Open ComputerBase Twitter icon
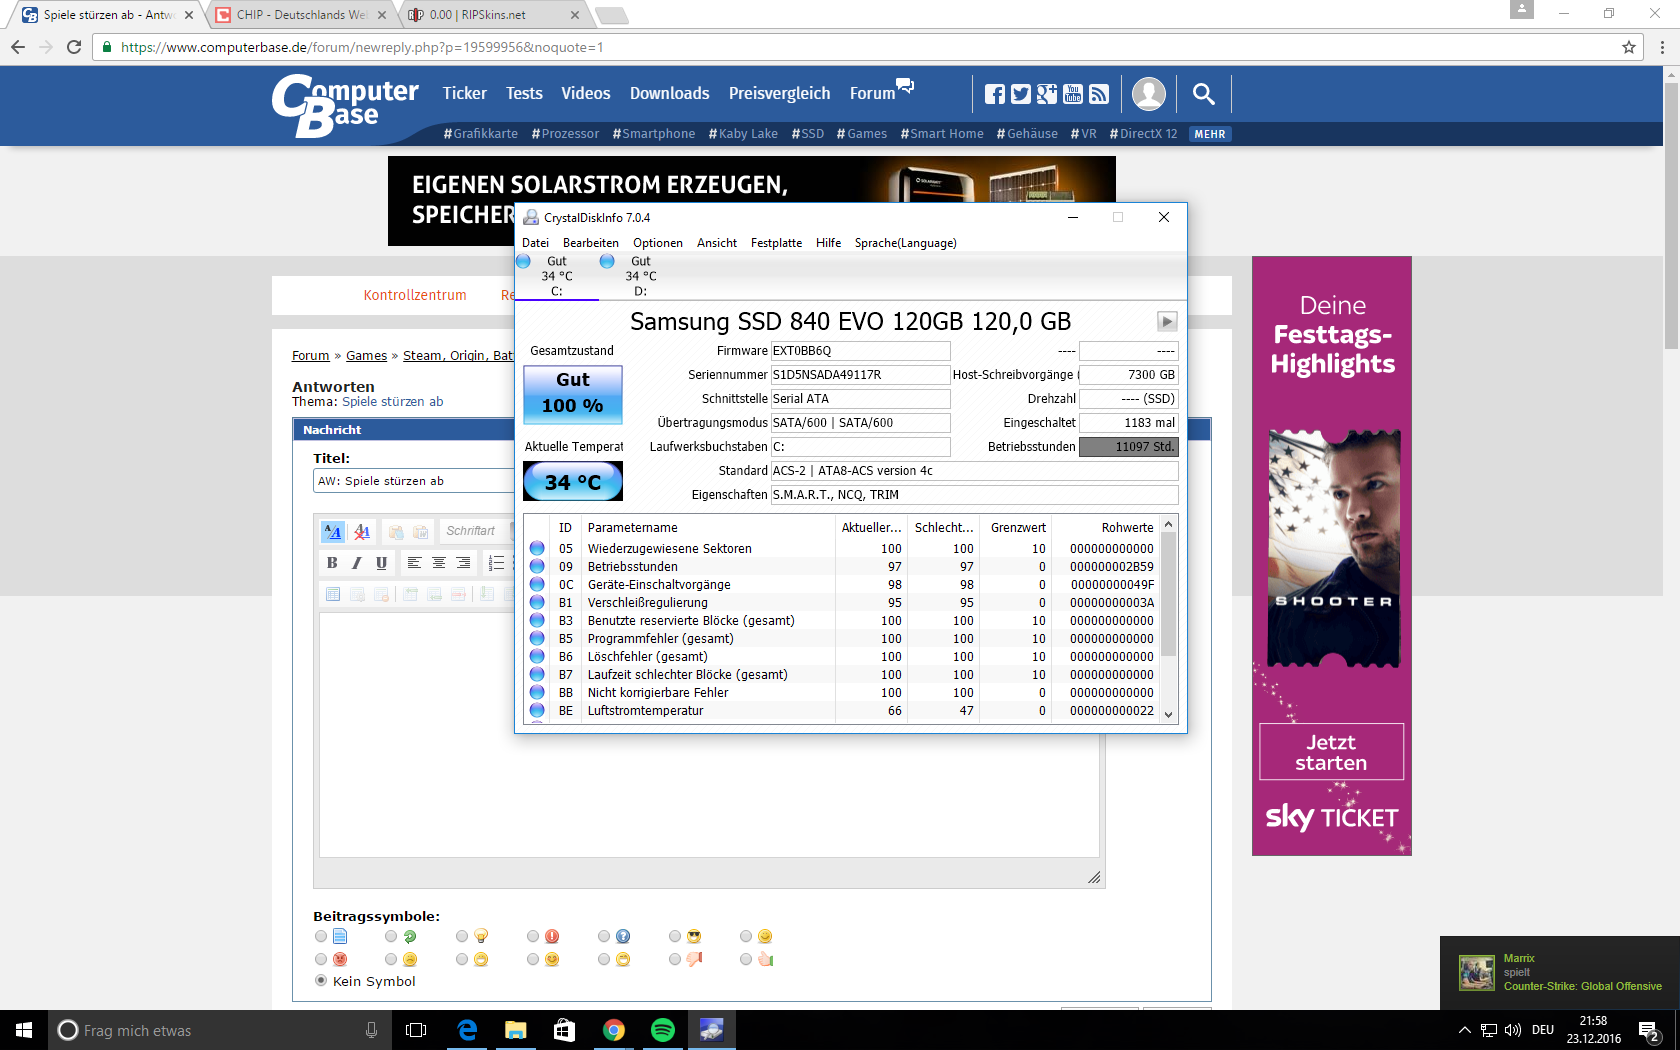The width and height of the screenshot is (1680, 1050). [1021, 94]
